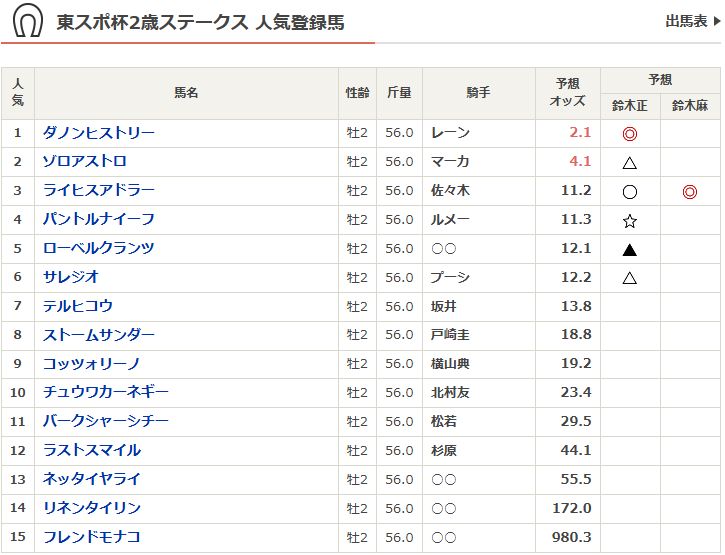Click jockey name ルメー in the fourth row

(450, 219)
